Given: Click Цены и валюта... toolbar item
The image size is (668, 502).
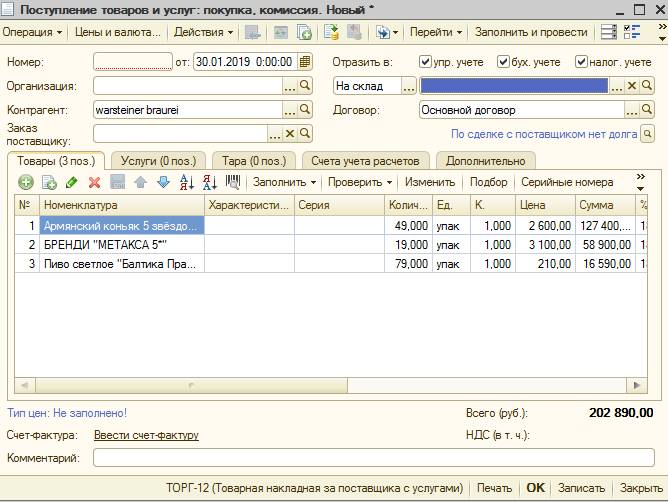Looking at the screenshot, I should click(x=118, y=32).
